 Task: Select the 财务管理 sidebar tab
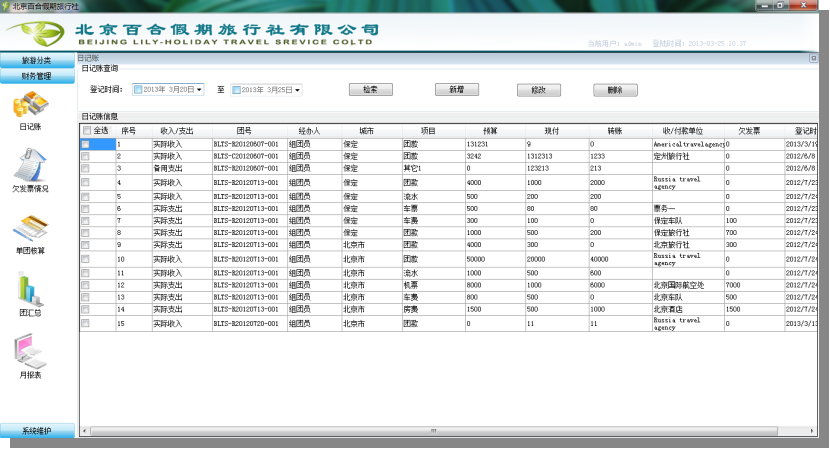(x=36, y=75)
